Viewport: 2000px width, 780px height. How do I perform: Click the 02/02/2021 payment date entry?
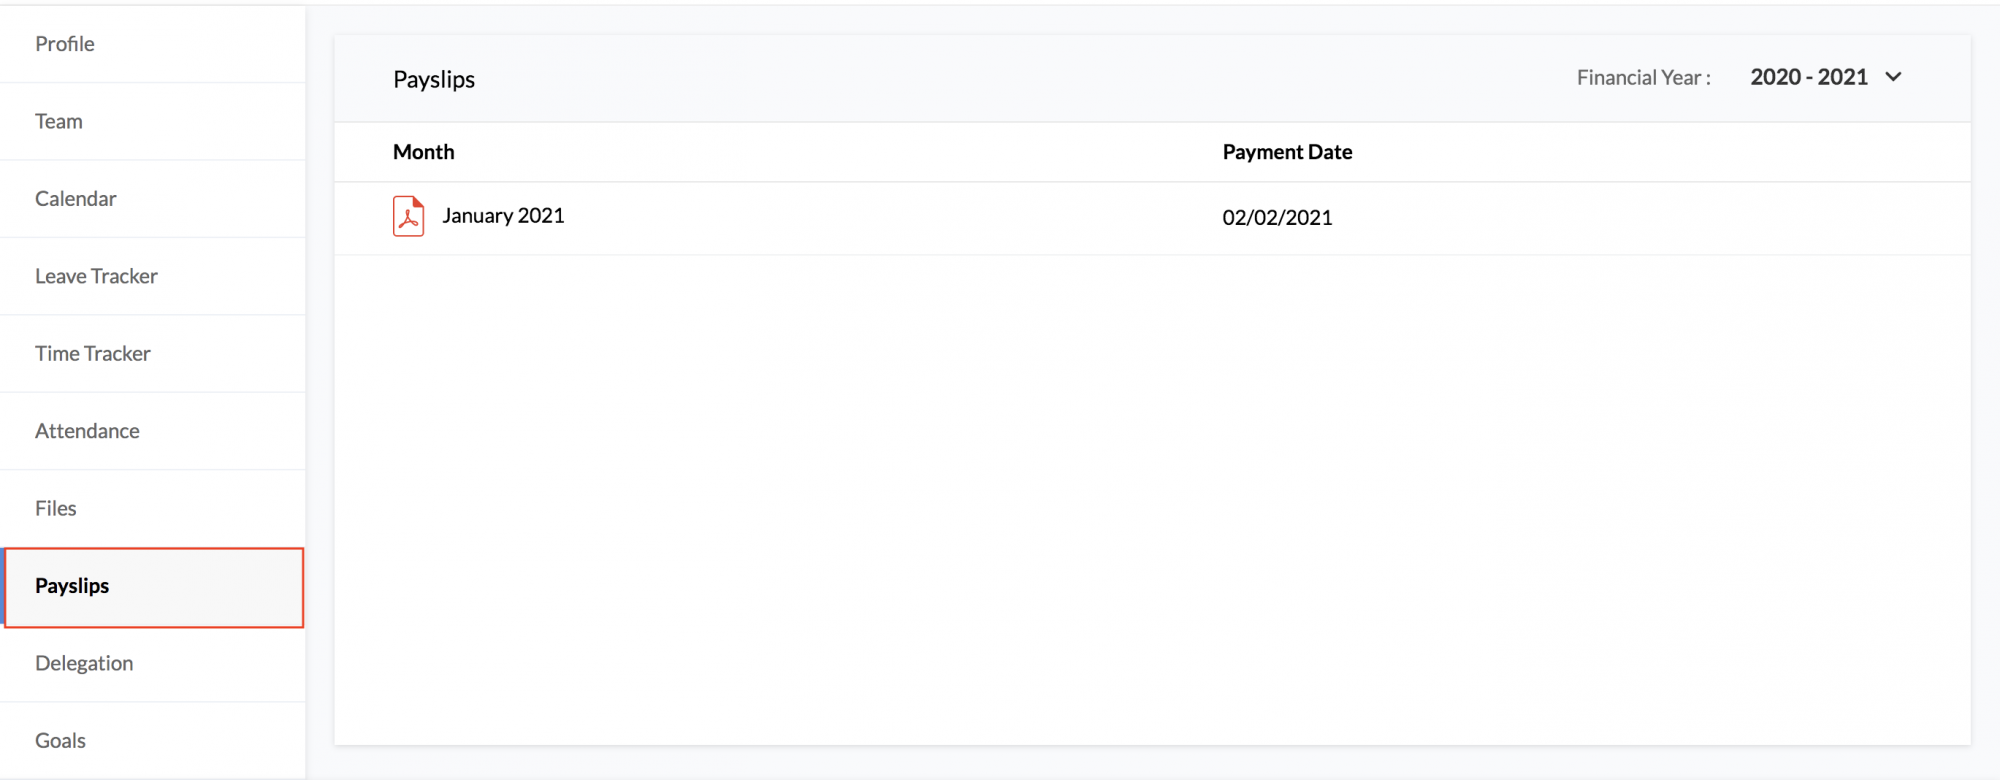[x=1277, y=218]
